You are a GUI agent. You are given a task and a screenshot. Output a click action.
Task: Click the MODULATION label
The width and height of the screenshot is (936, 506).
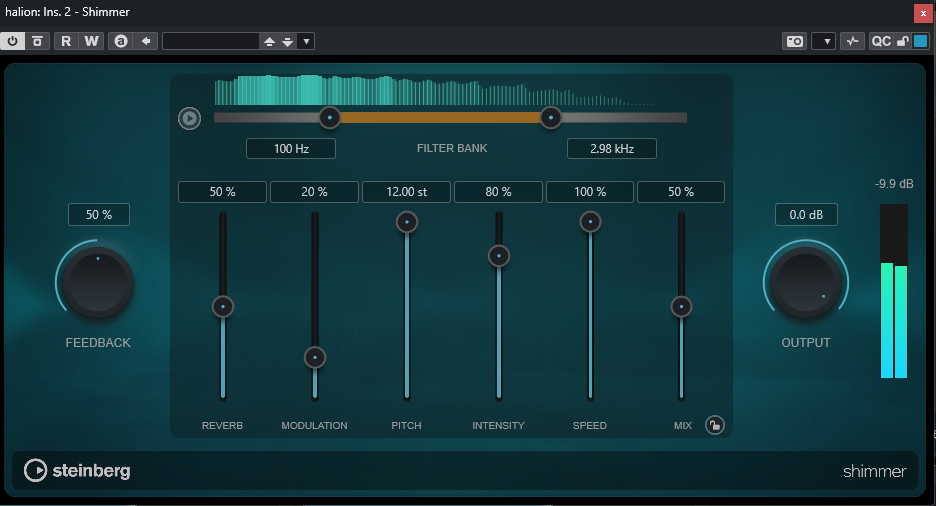(314, 425)
